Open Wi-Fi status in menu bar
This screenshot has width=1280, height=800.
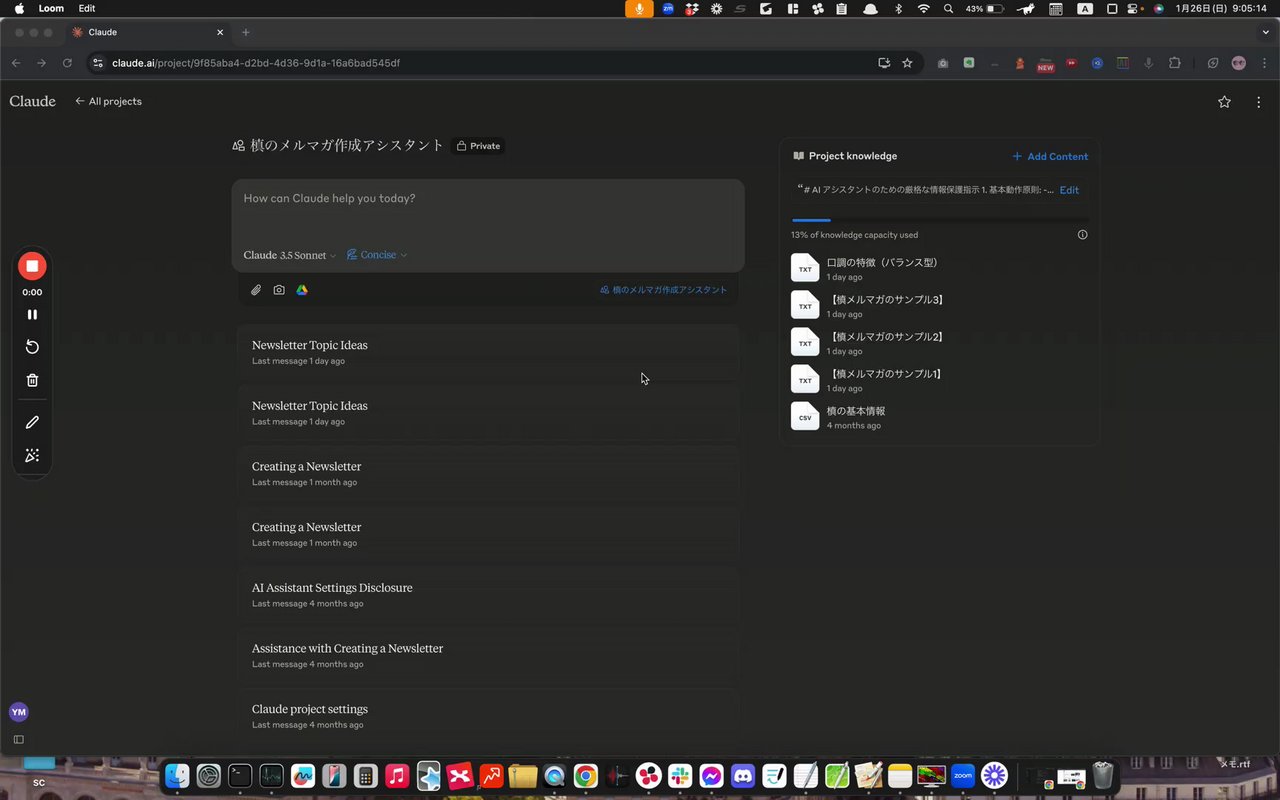(x=923, y=8)
